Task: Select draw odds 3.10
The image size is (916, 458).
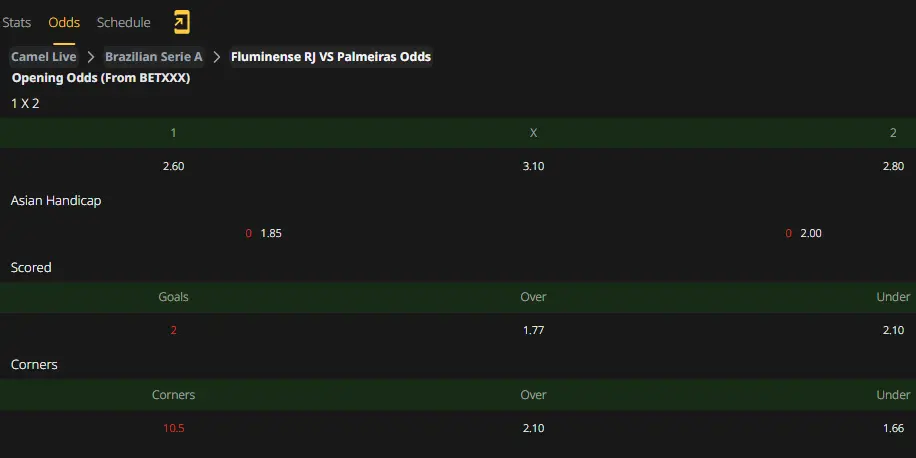Action: tap(533, 166)
